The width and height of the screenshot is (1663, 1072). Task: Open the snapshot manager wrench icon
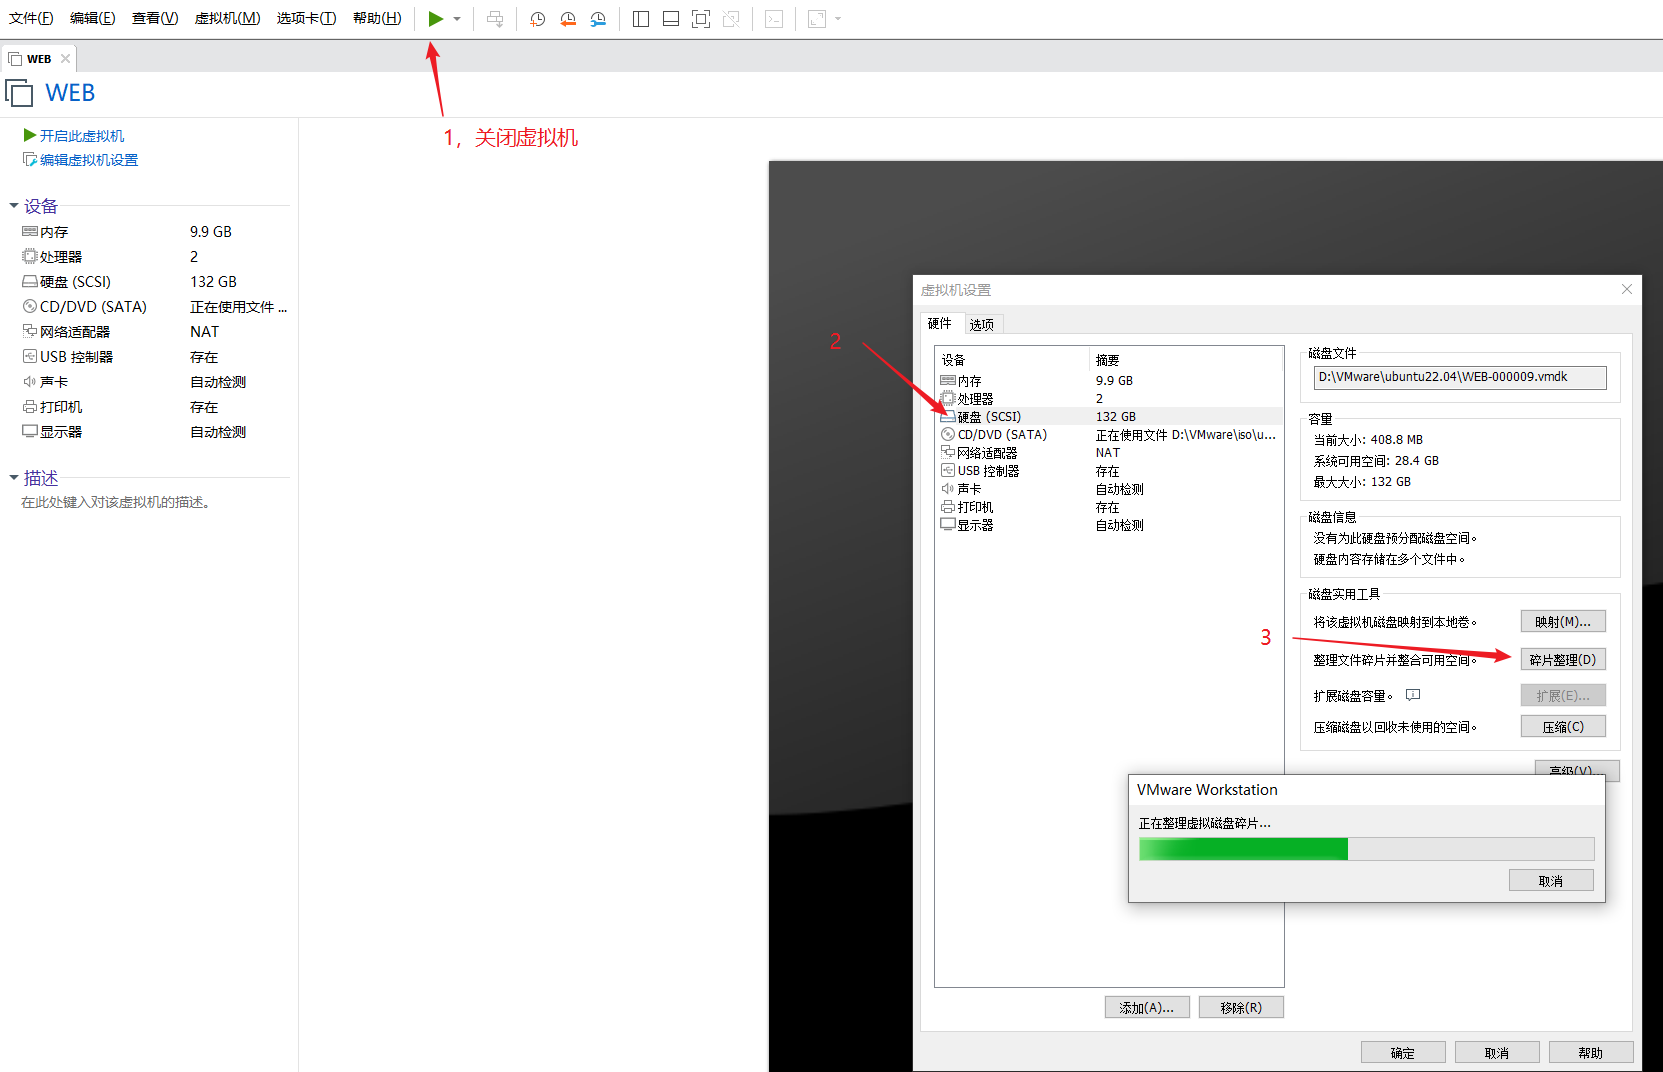point(598,19)
